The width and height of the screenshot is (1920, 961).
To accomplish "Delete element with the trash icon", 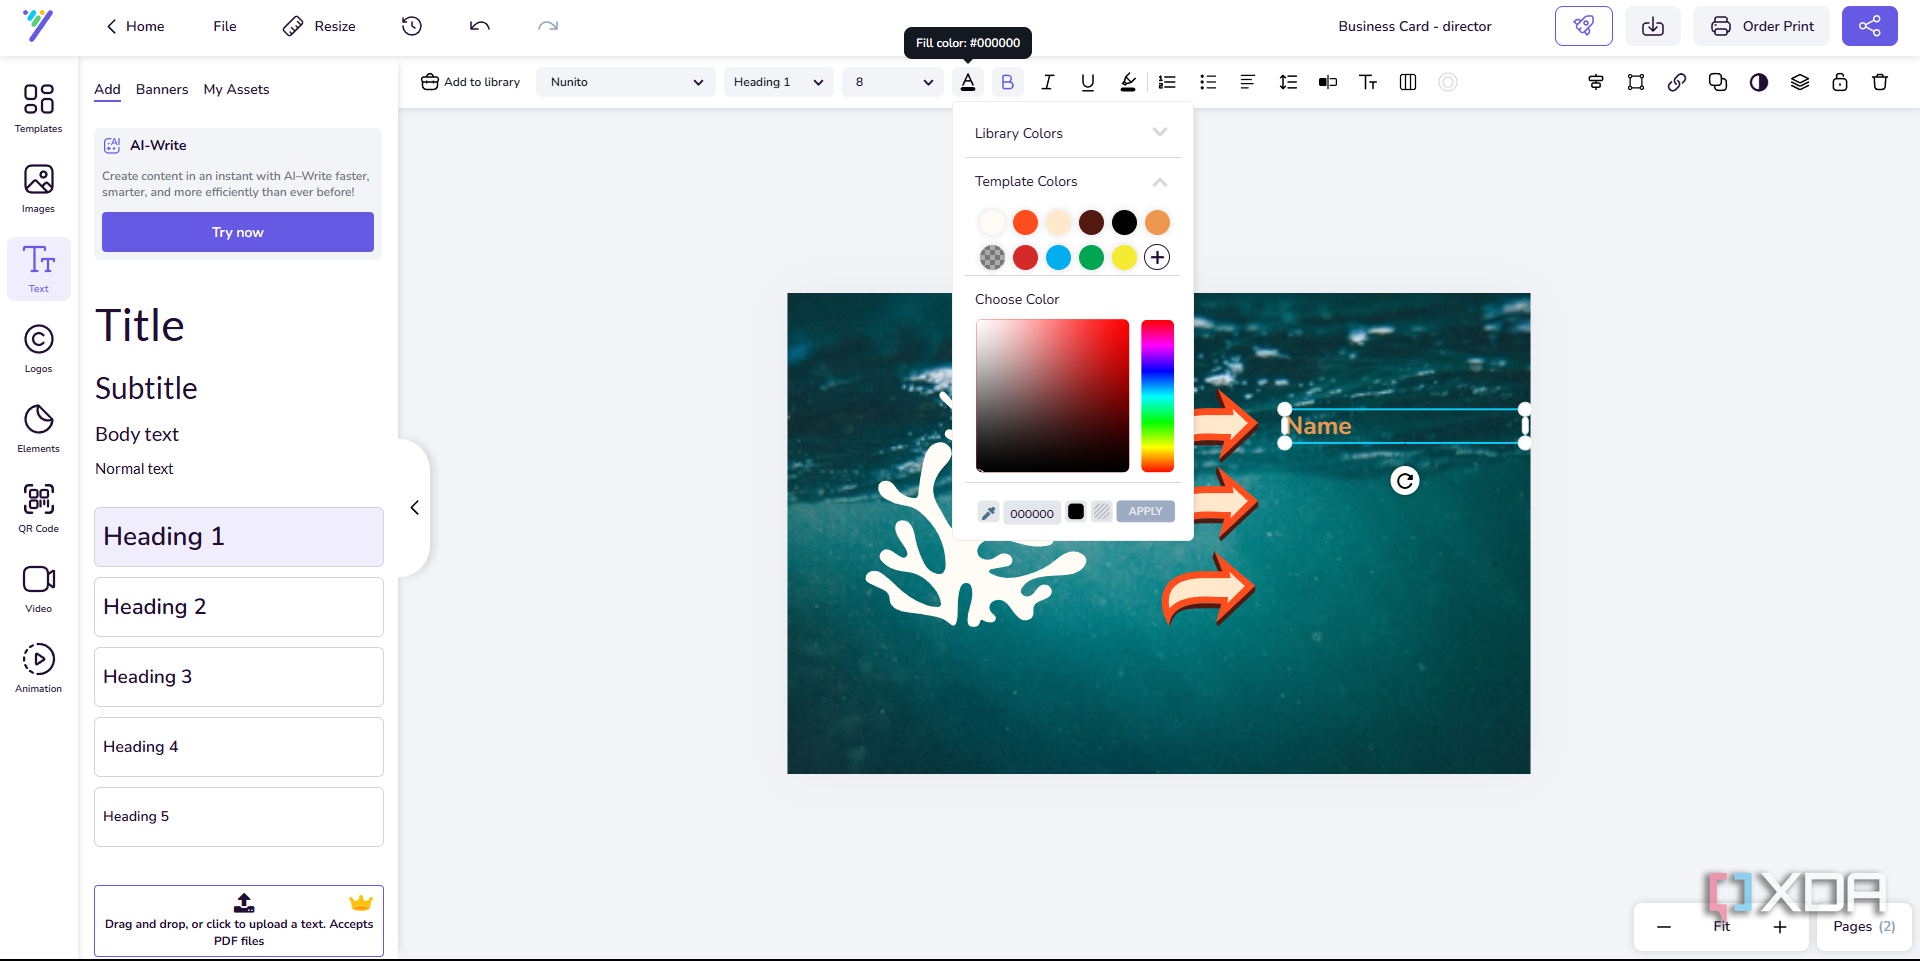I will coord(1880,82).
